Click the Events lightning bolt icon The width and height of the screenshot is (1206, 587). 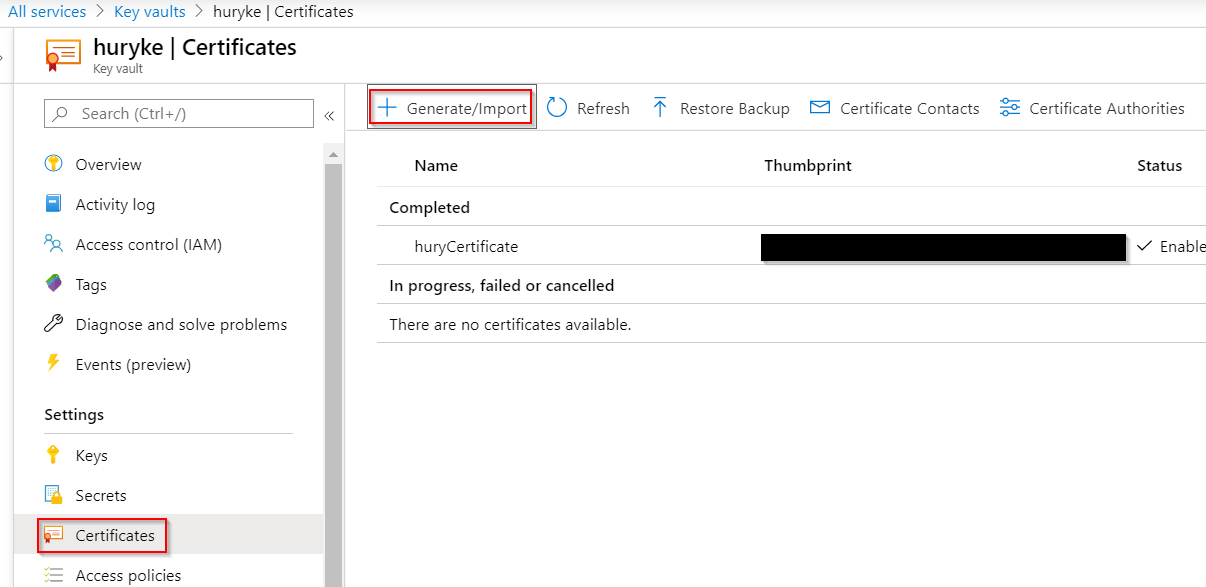point(54,364)
